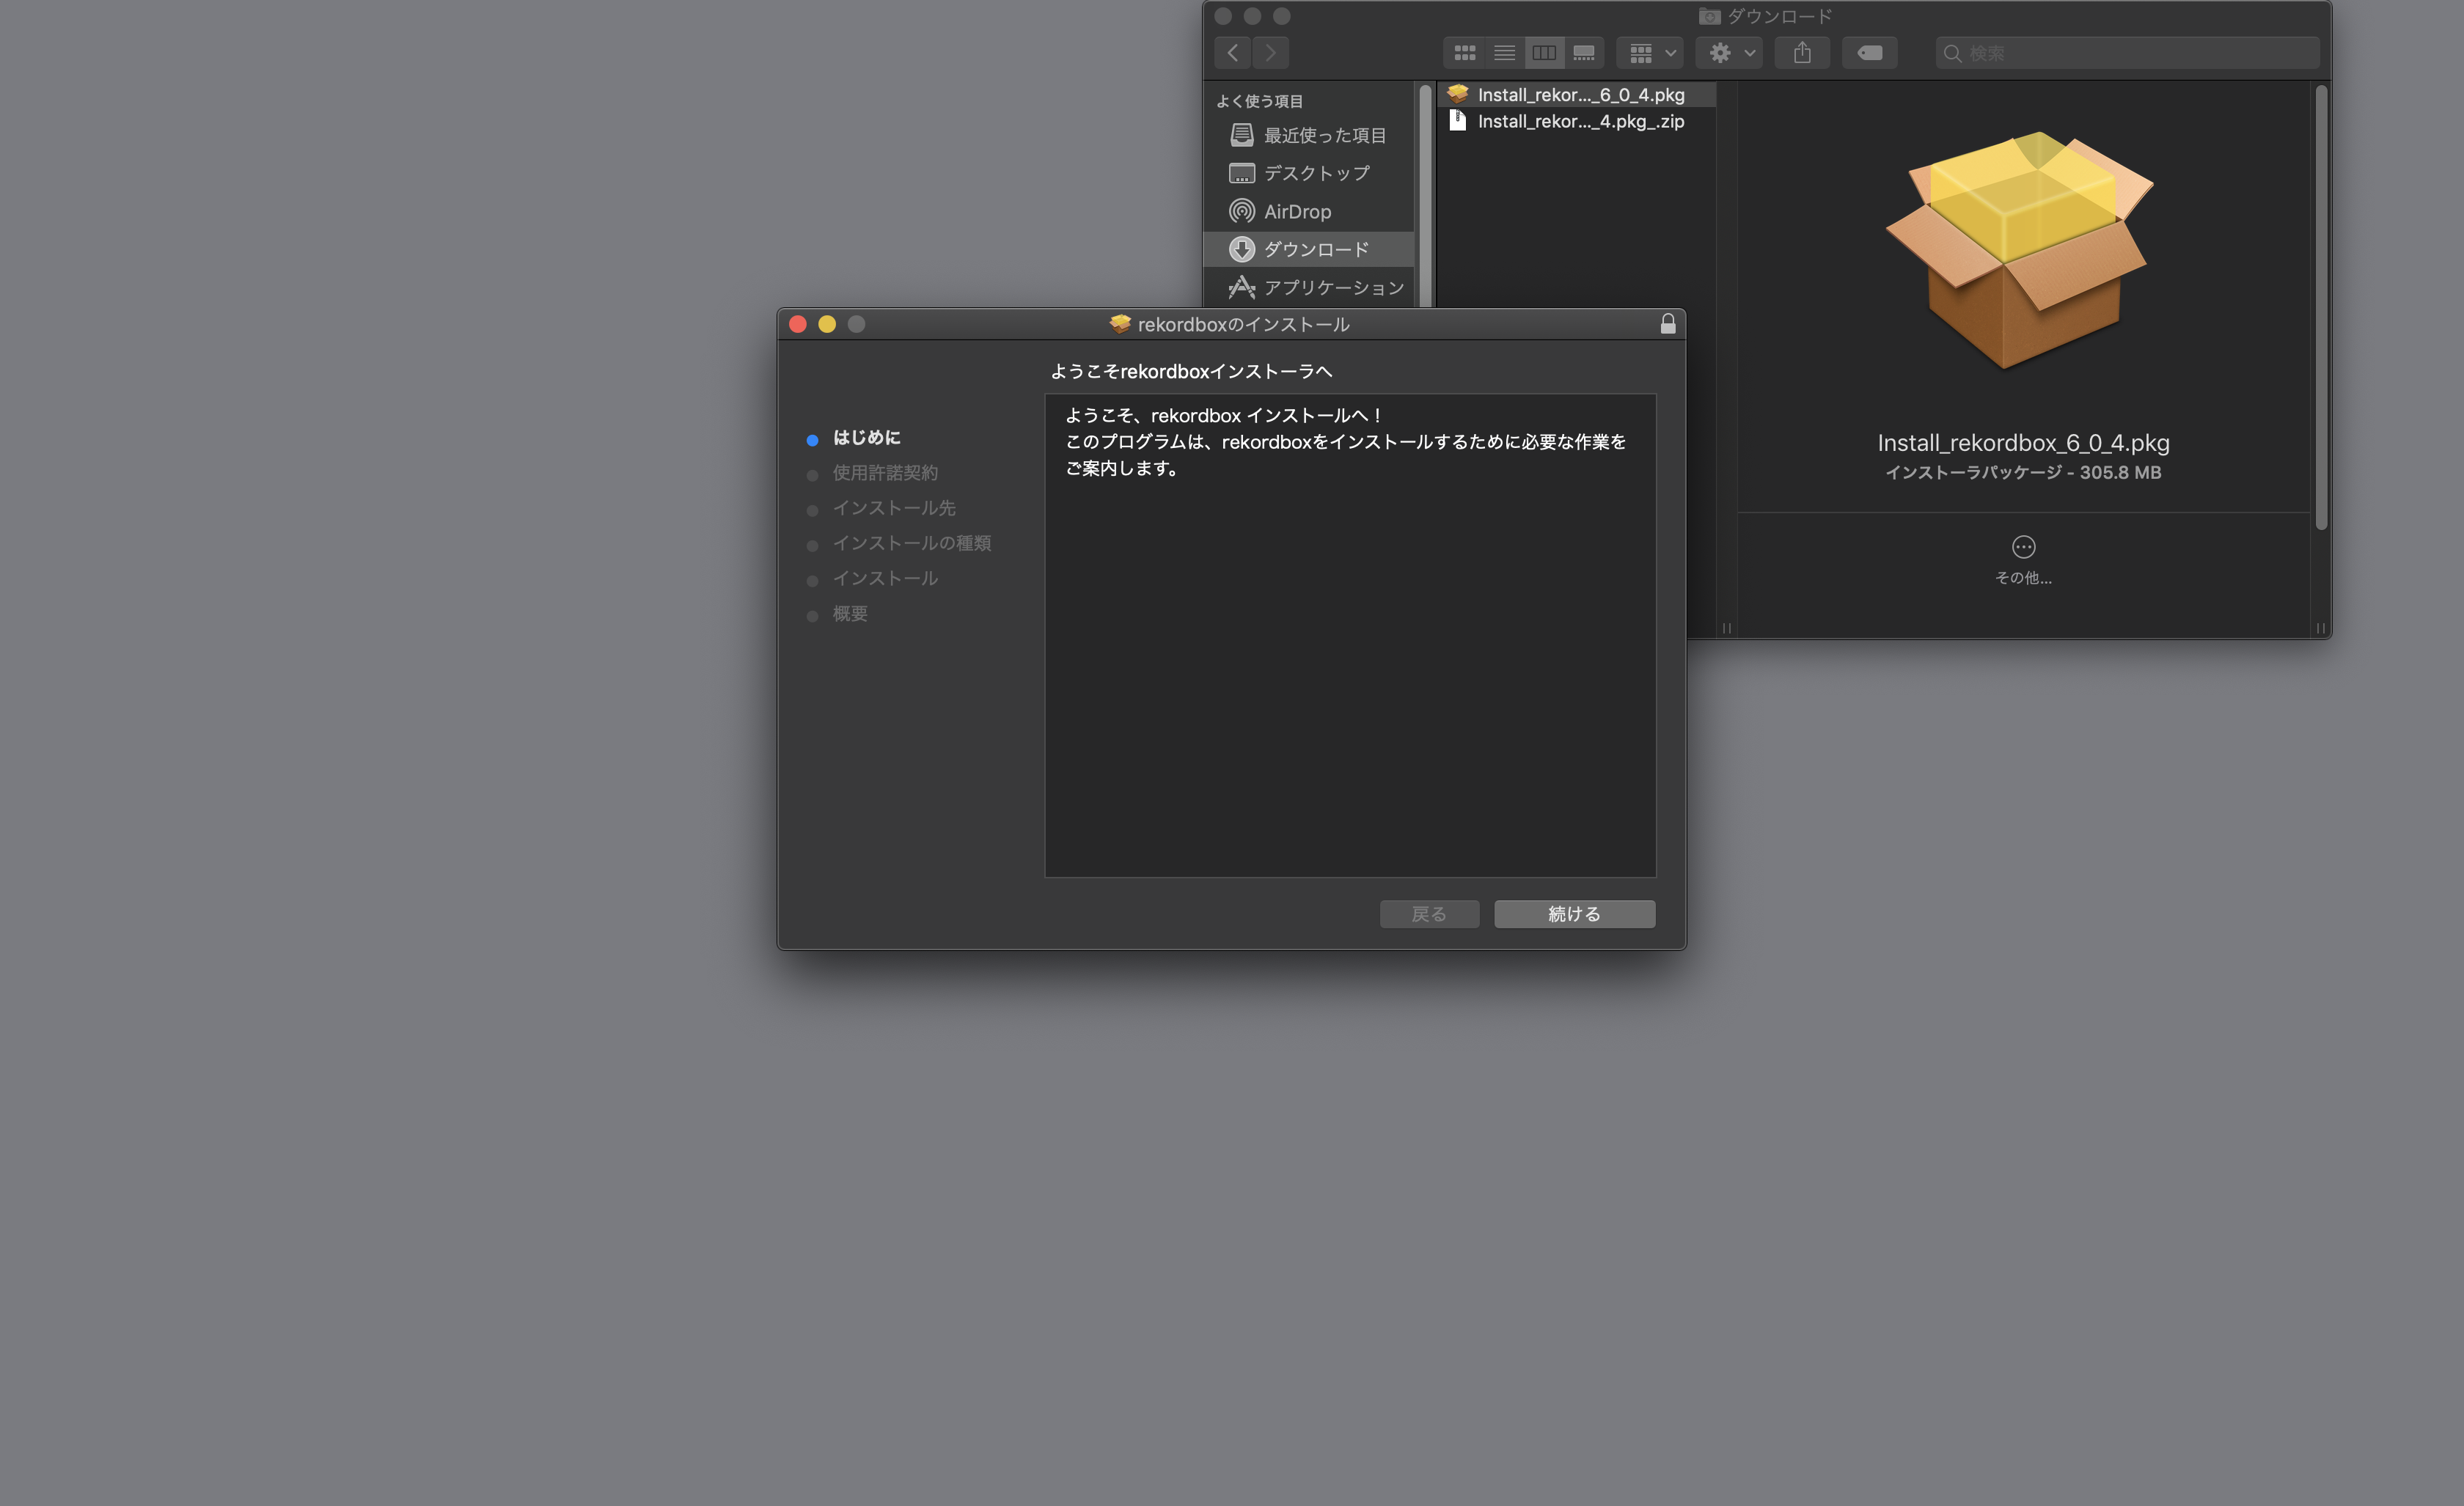Open AirDrop in the sidebar
Screen dimensions: 2464x1506
click(x=1297, y=211)
